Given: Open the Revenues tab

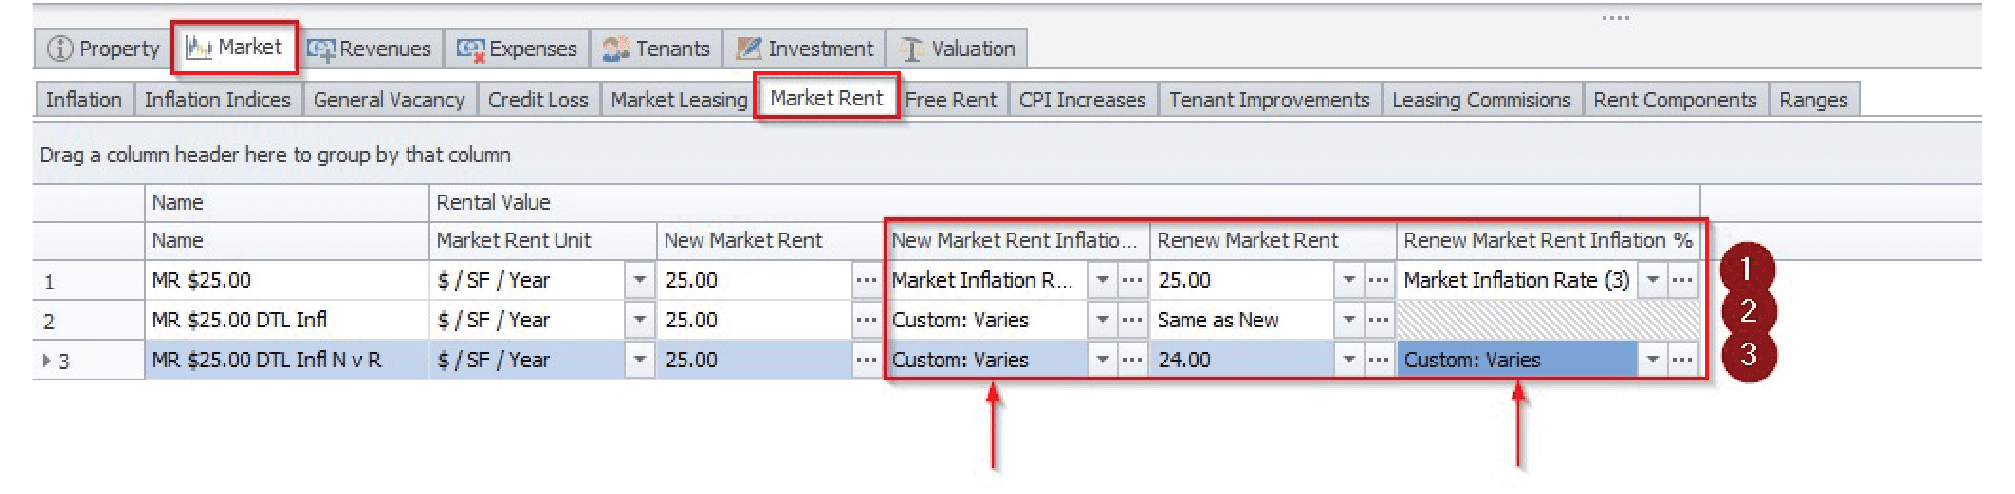Looking at the screenshot, I should 369,48.
